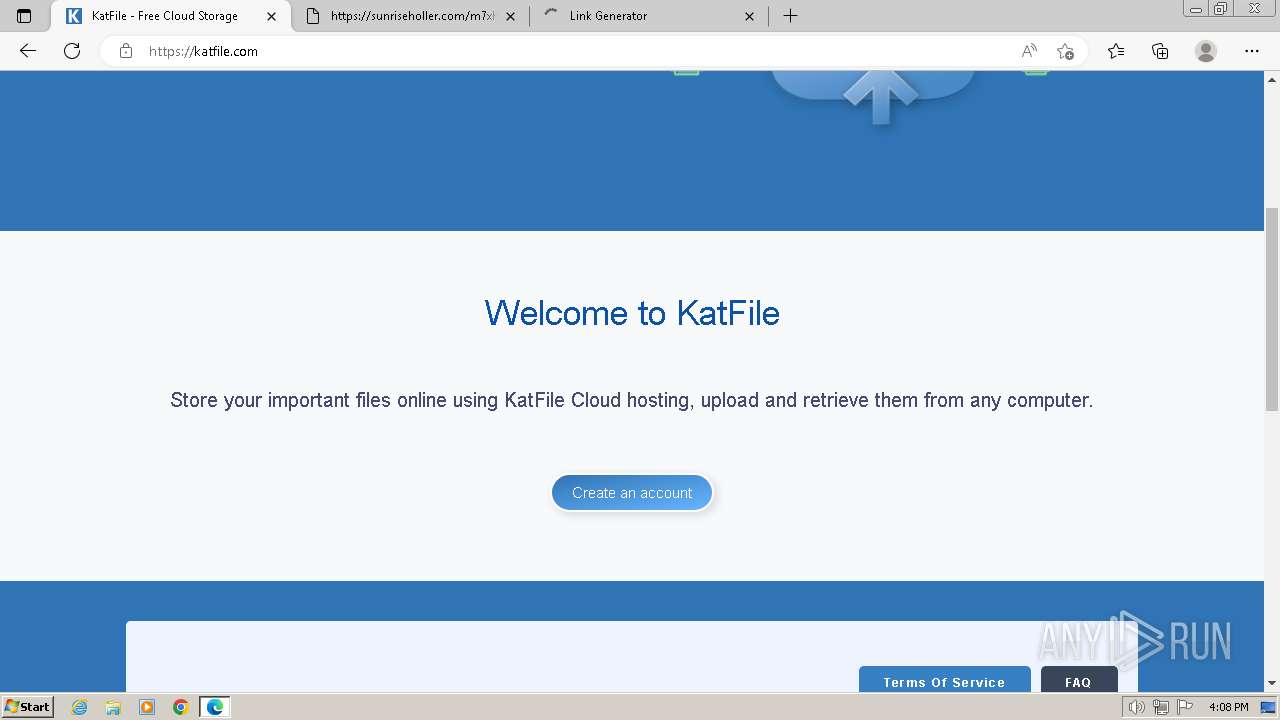Switch to the Link Generator tab
The height and width of the screenshot is (720, 1280).
pos(650,16)
